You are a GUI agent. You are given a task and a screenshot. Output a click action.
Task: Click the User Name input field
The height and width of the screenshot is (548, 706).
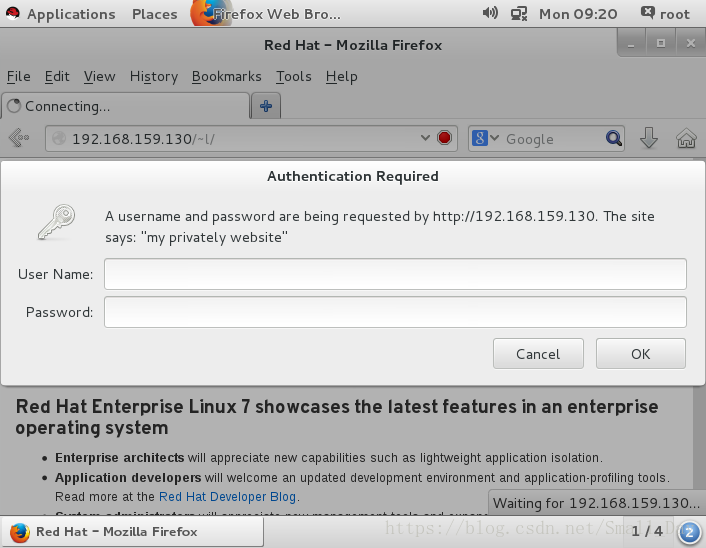(395, 274)
